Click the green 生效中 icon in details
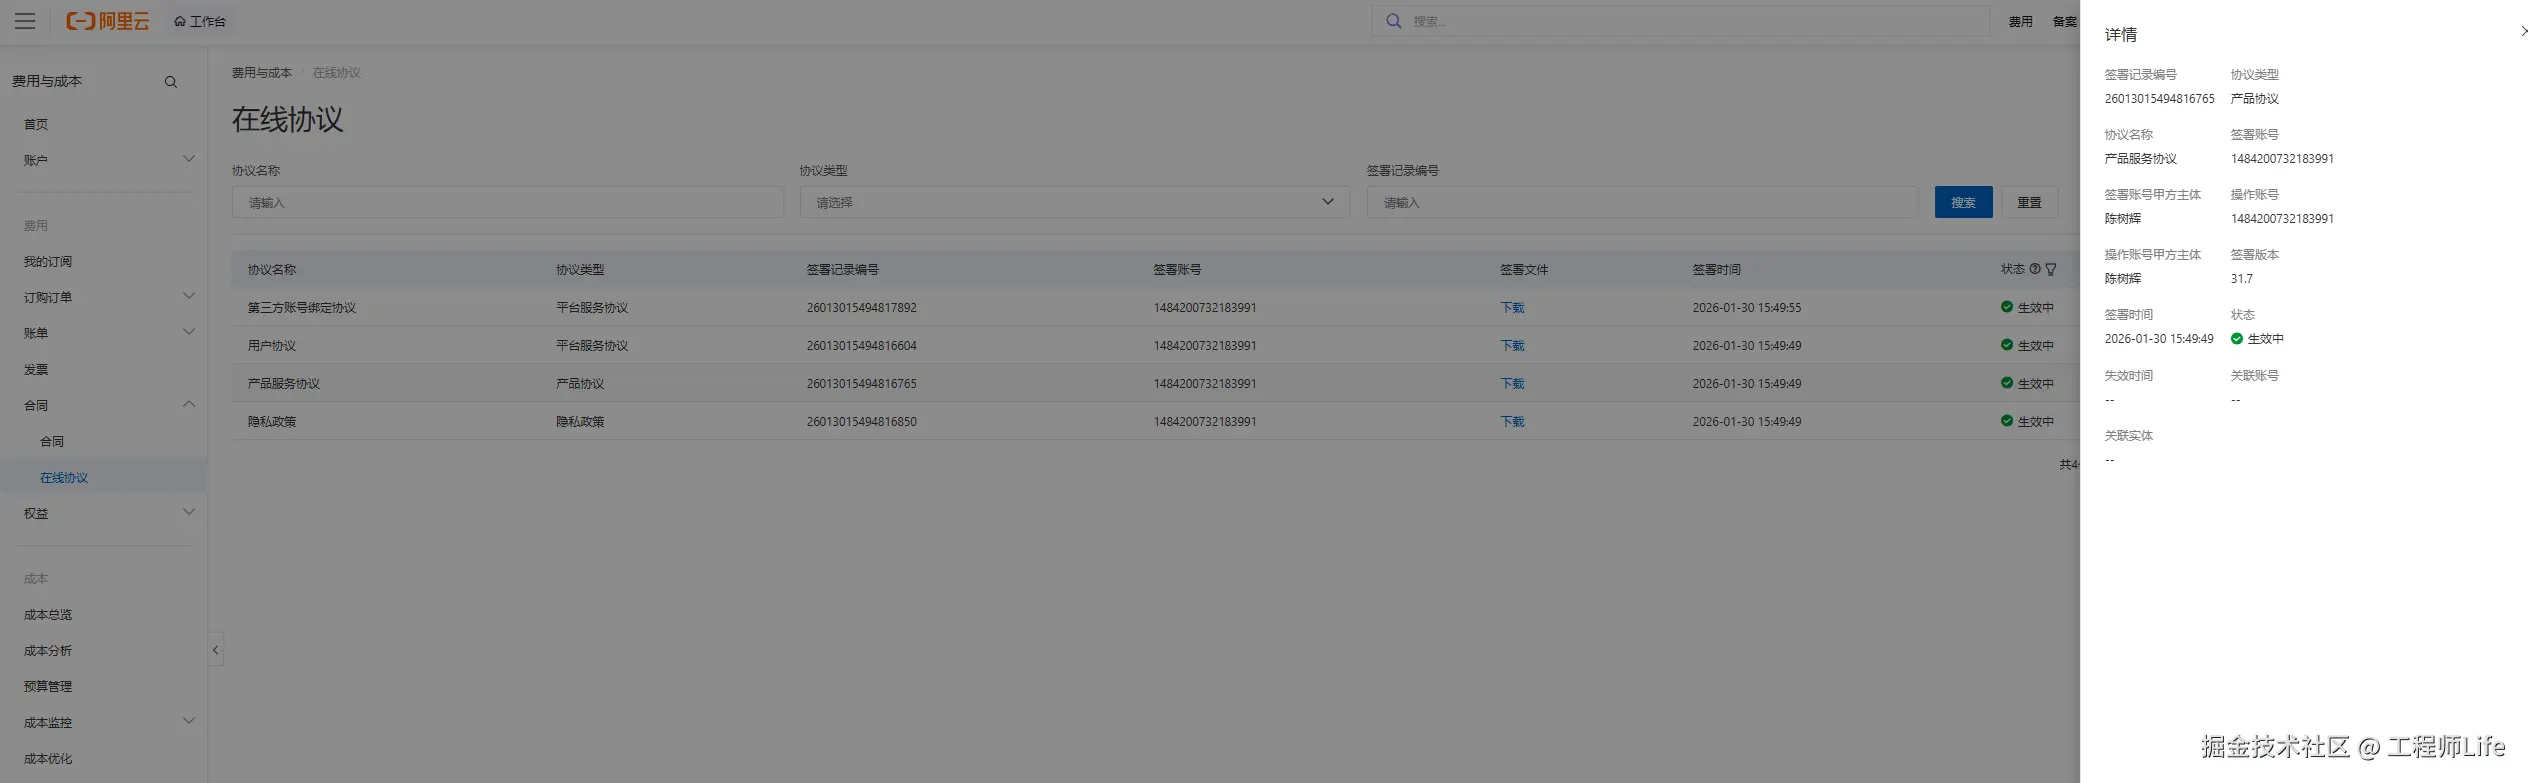2528x783 pixels. coord(2237,339)
